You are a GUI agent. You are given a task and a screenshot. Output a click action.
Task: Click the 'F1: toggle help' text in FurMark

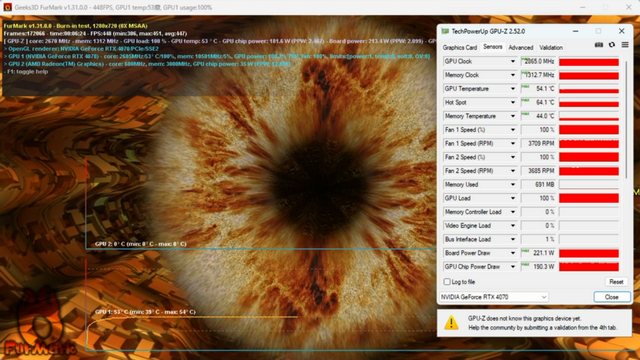tap(27, 71)
